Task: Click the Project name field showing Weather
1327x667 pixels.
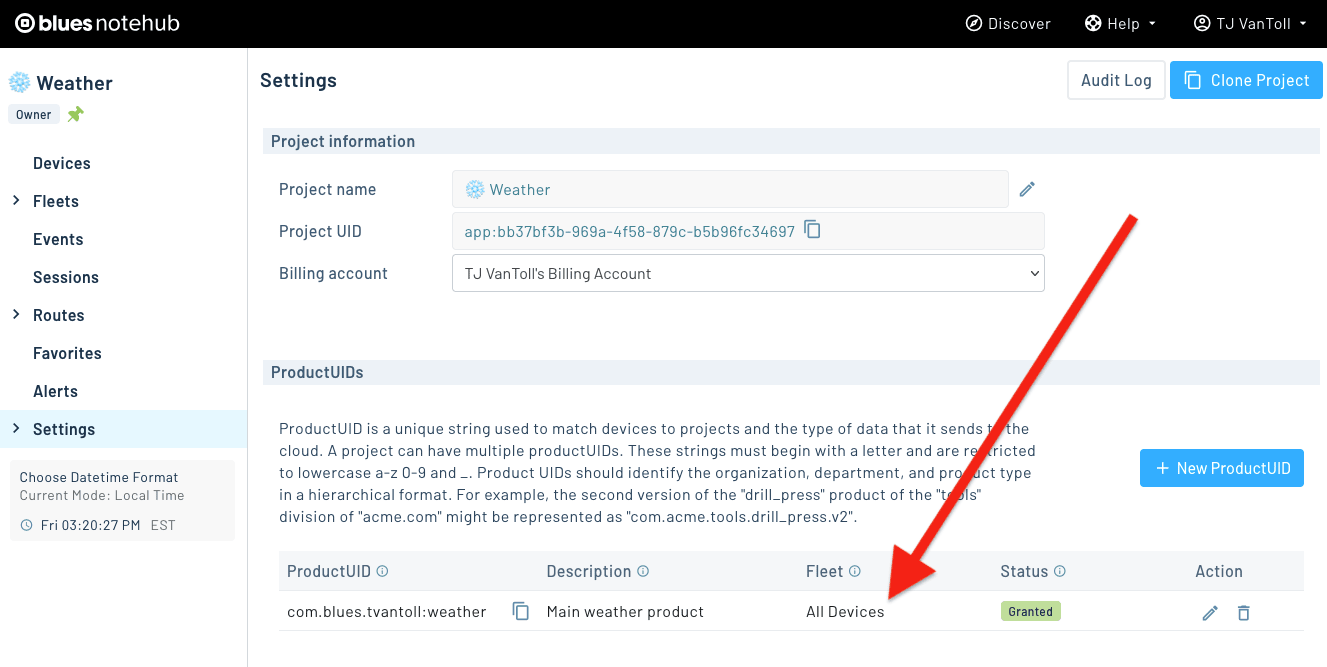Action: pyautogui.click(x=730, y=189)
